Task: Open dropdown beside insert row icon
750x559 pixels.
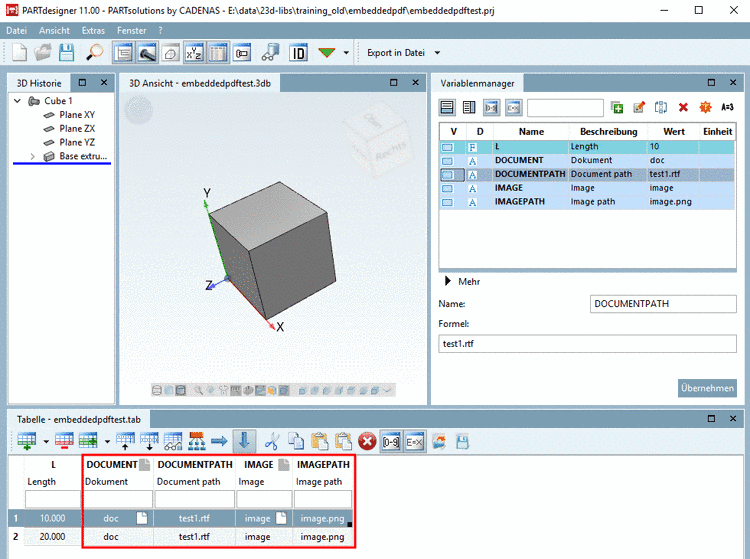Action: [x=46, y=441]
